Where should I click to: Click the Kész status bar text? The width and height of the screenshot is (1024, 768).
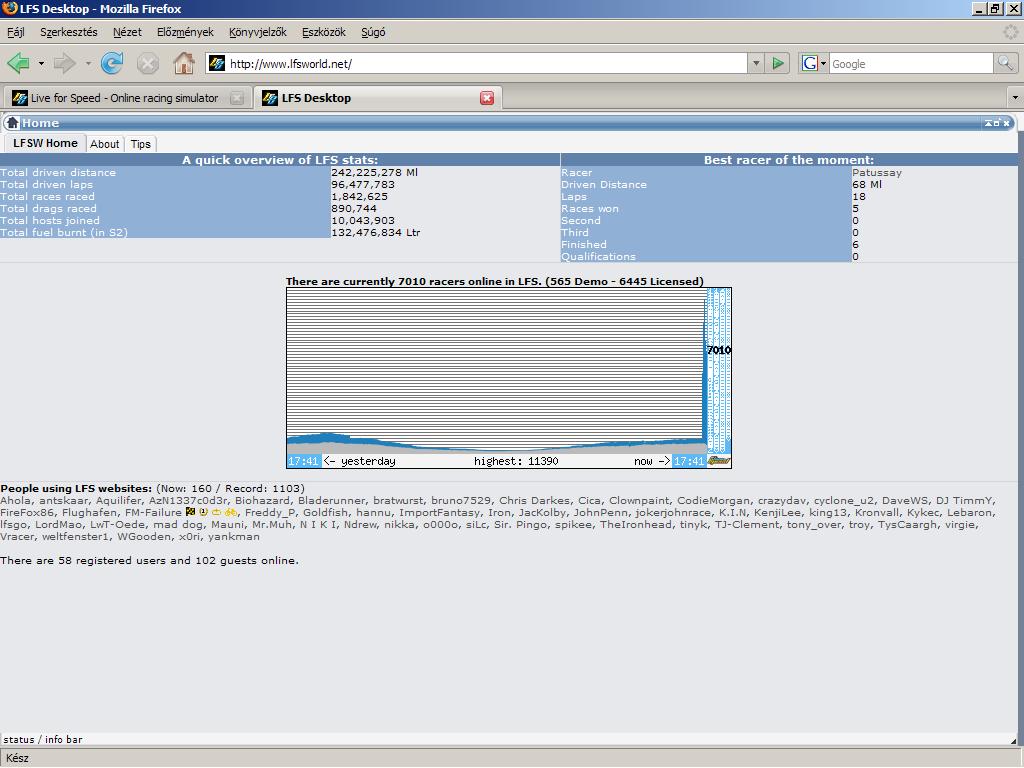17,758
